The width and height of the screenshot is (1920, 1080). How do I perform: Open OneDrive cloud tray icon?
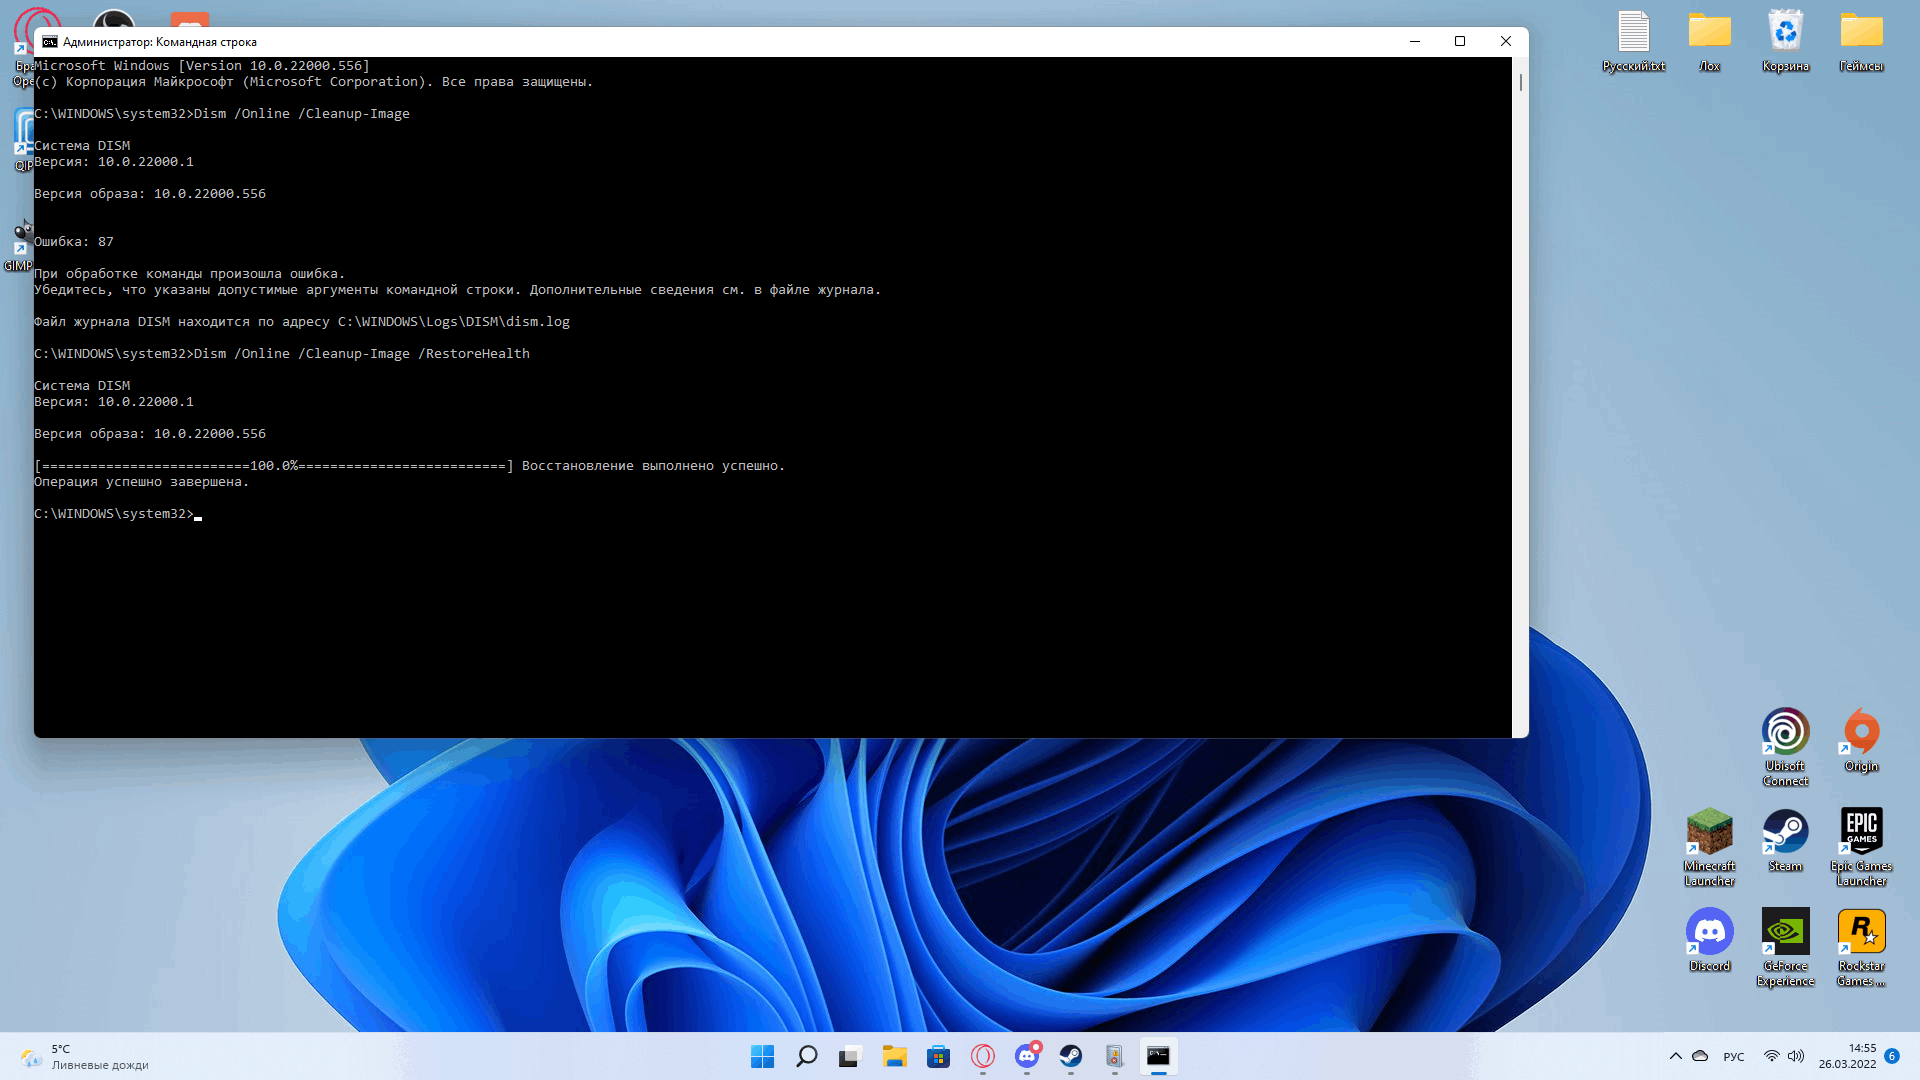pos(1700,1056)
